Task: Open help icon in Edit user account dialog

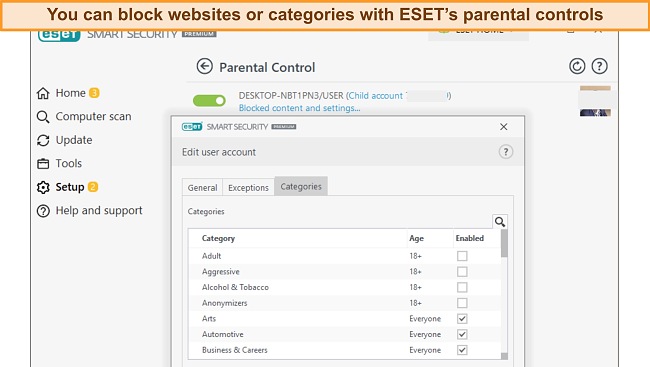Action: (x=505, y=152)
